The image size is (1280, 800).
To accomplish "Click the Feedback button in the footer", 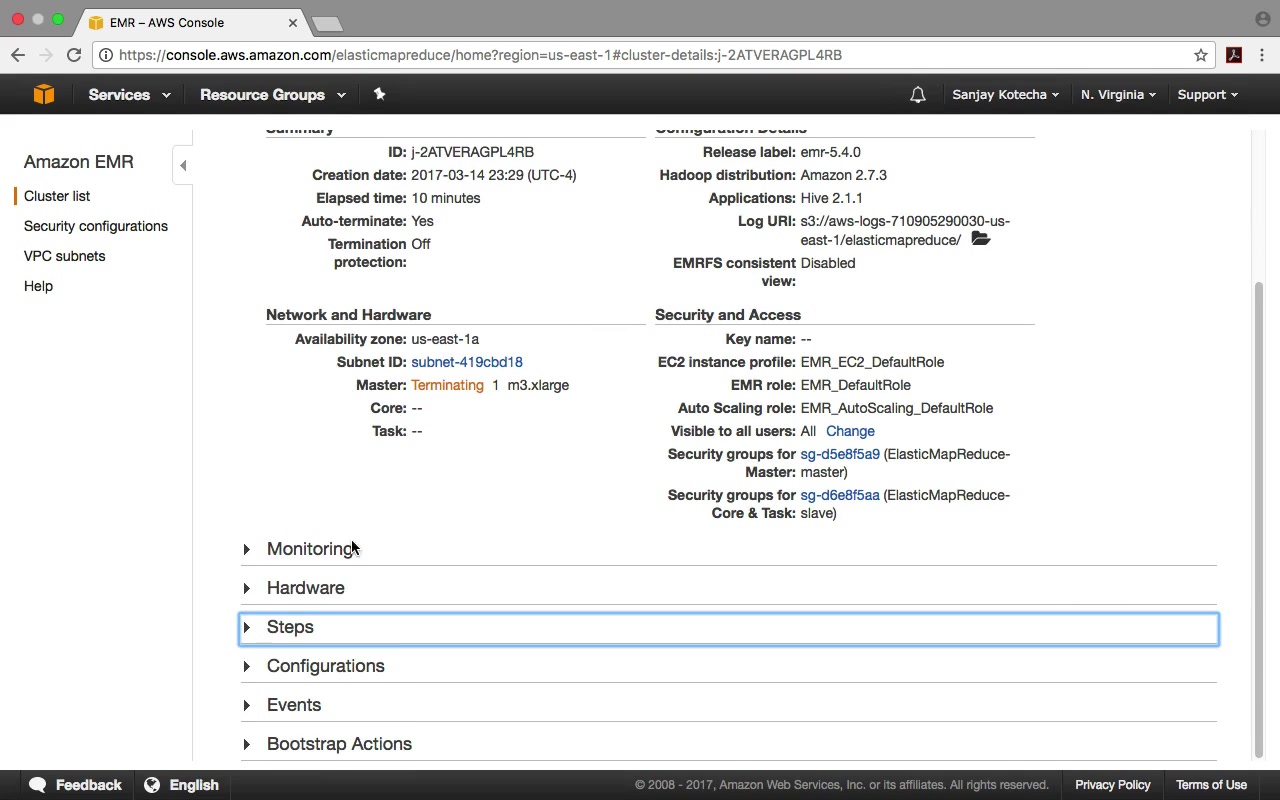I will tap(76, 785).
